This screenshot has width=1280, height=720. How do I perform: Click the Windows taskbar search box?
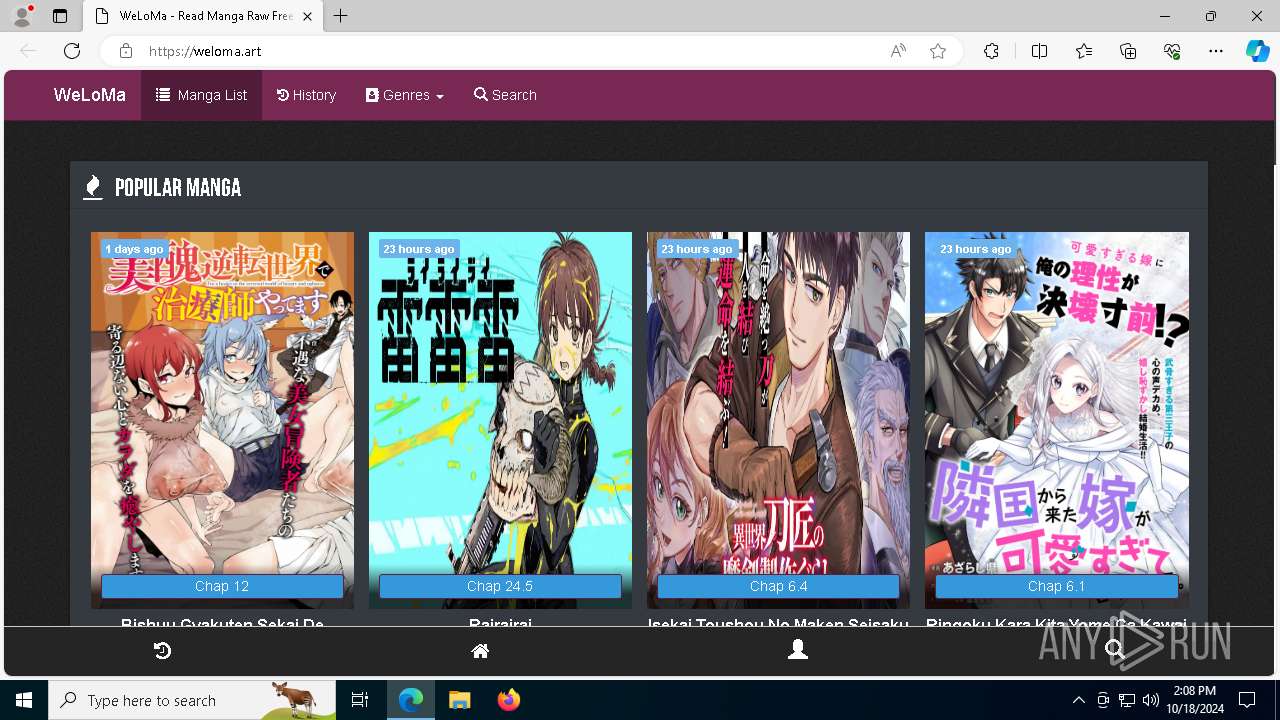pyautogui.click(x=192, y=700)
